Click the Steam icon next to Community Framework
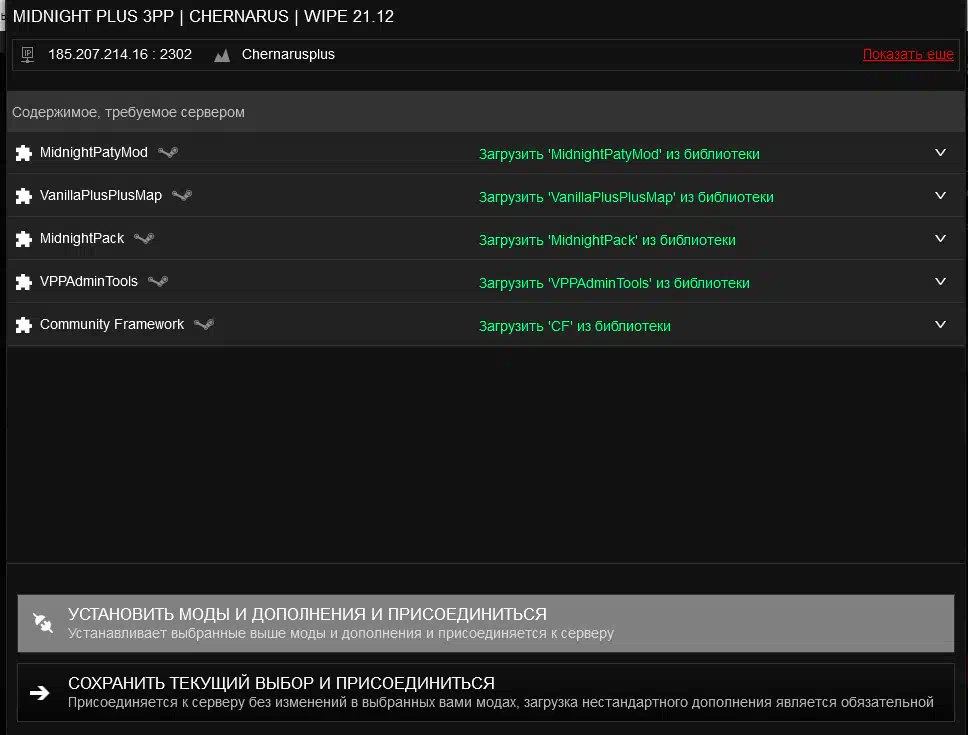The height and width of the screenshot is (735, 968). (204, 325)
